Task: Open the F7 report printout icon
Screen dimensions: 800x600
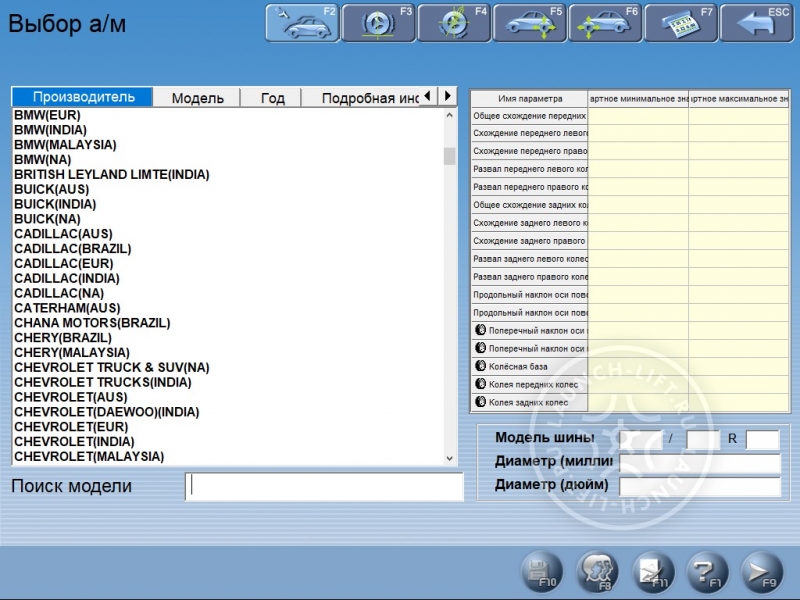Action: [x=680, y=23]
